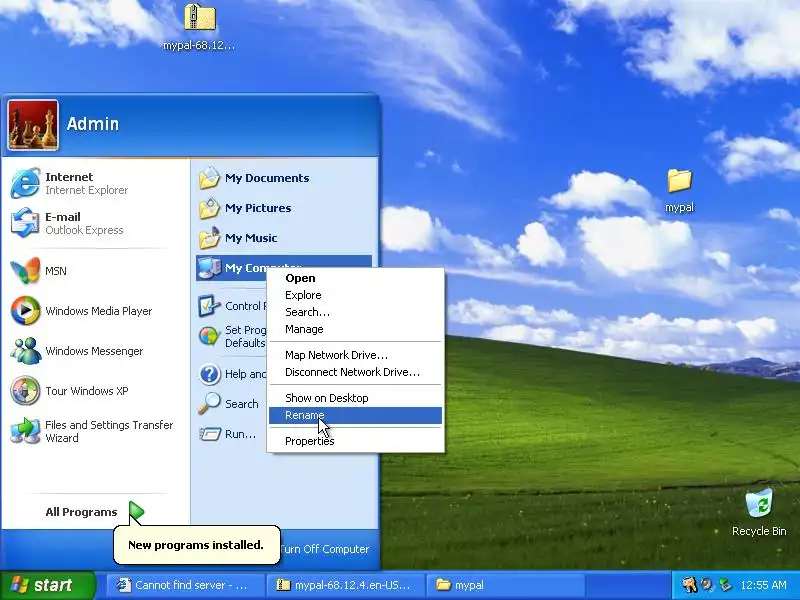Open Help and Support question mark icon
Screen dimensions: 800x600
[x=209, y=374]
